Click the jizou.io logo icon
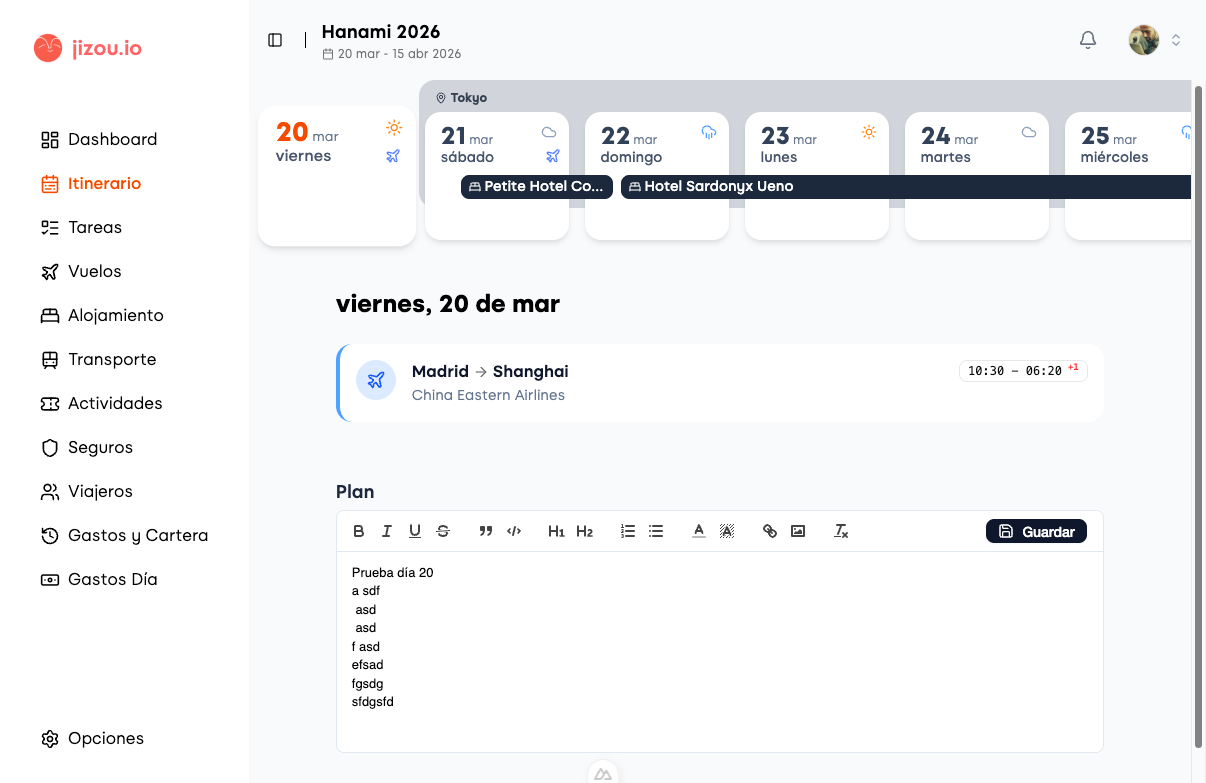 (x=47, y=47)
